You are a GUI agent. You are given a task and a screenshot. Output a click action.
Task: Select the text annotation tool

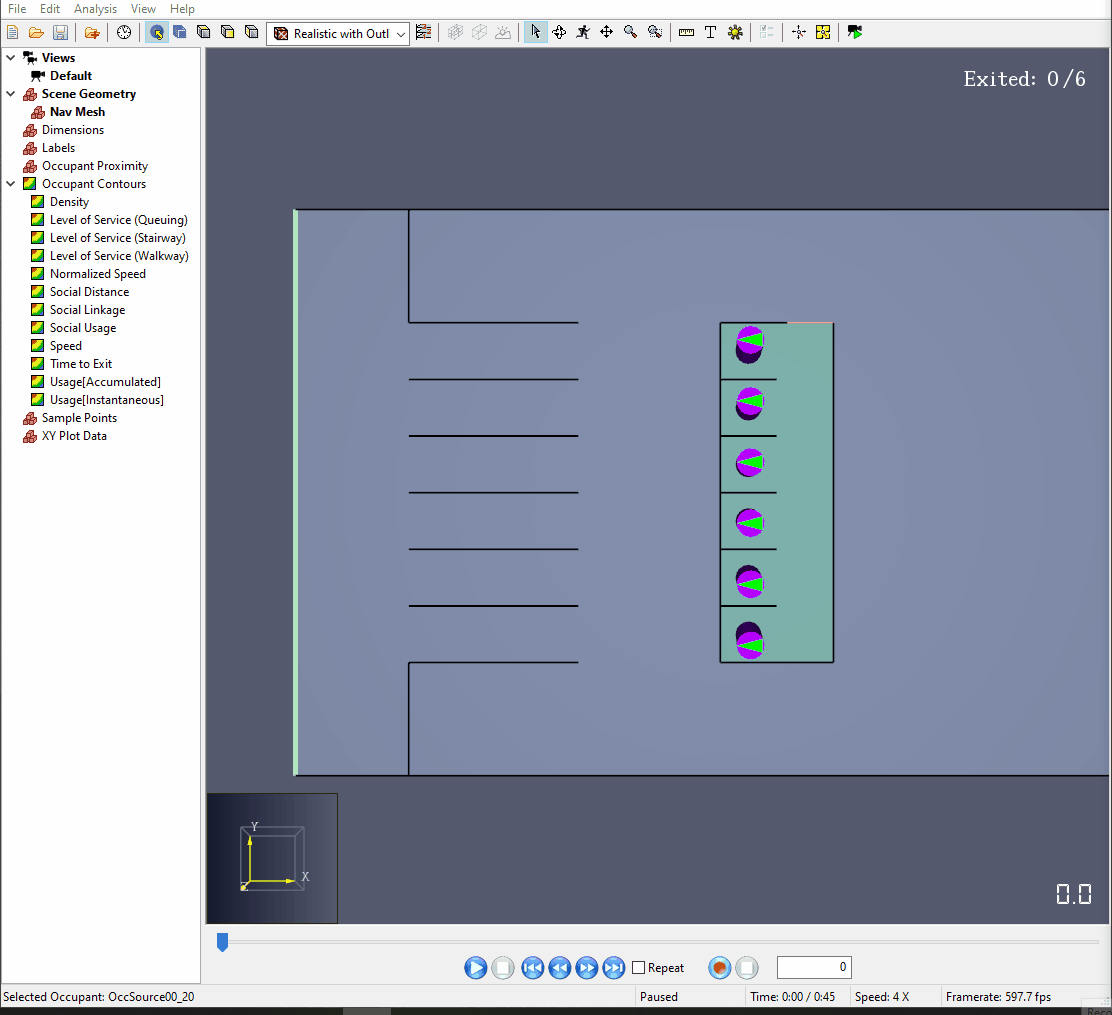[x=710, y=33]
